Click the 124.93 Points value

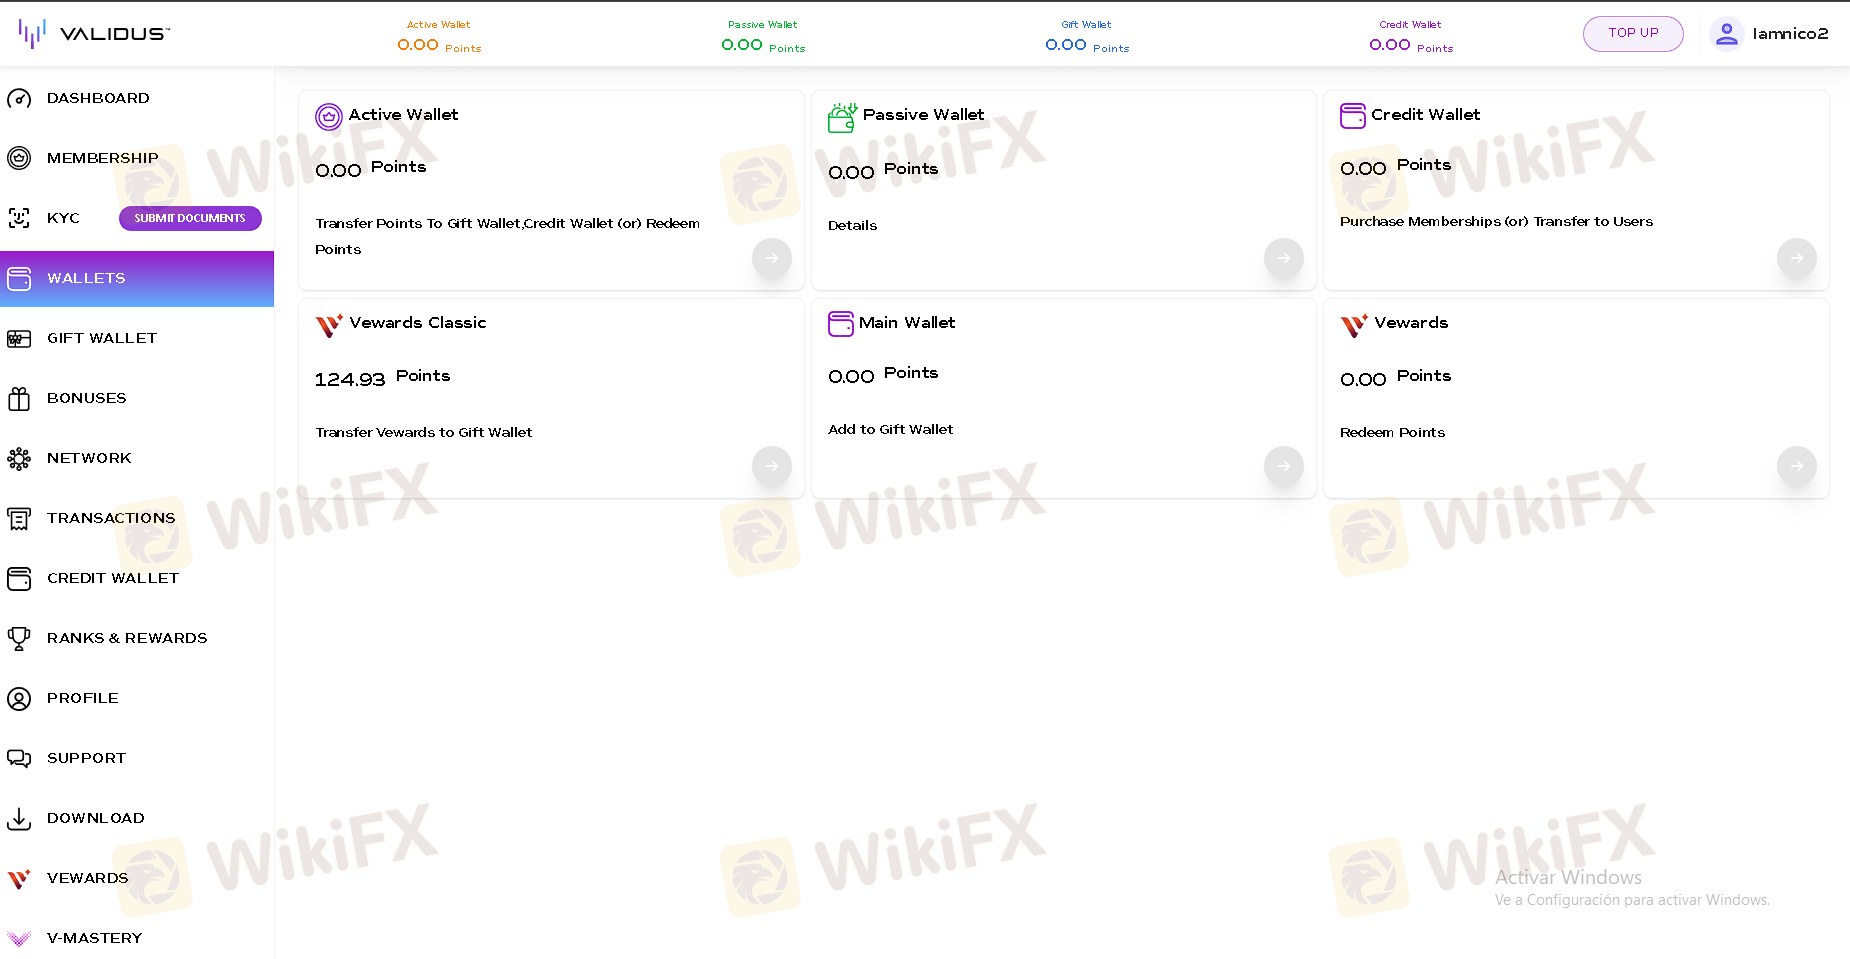click(382, 378)
